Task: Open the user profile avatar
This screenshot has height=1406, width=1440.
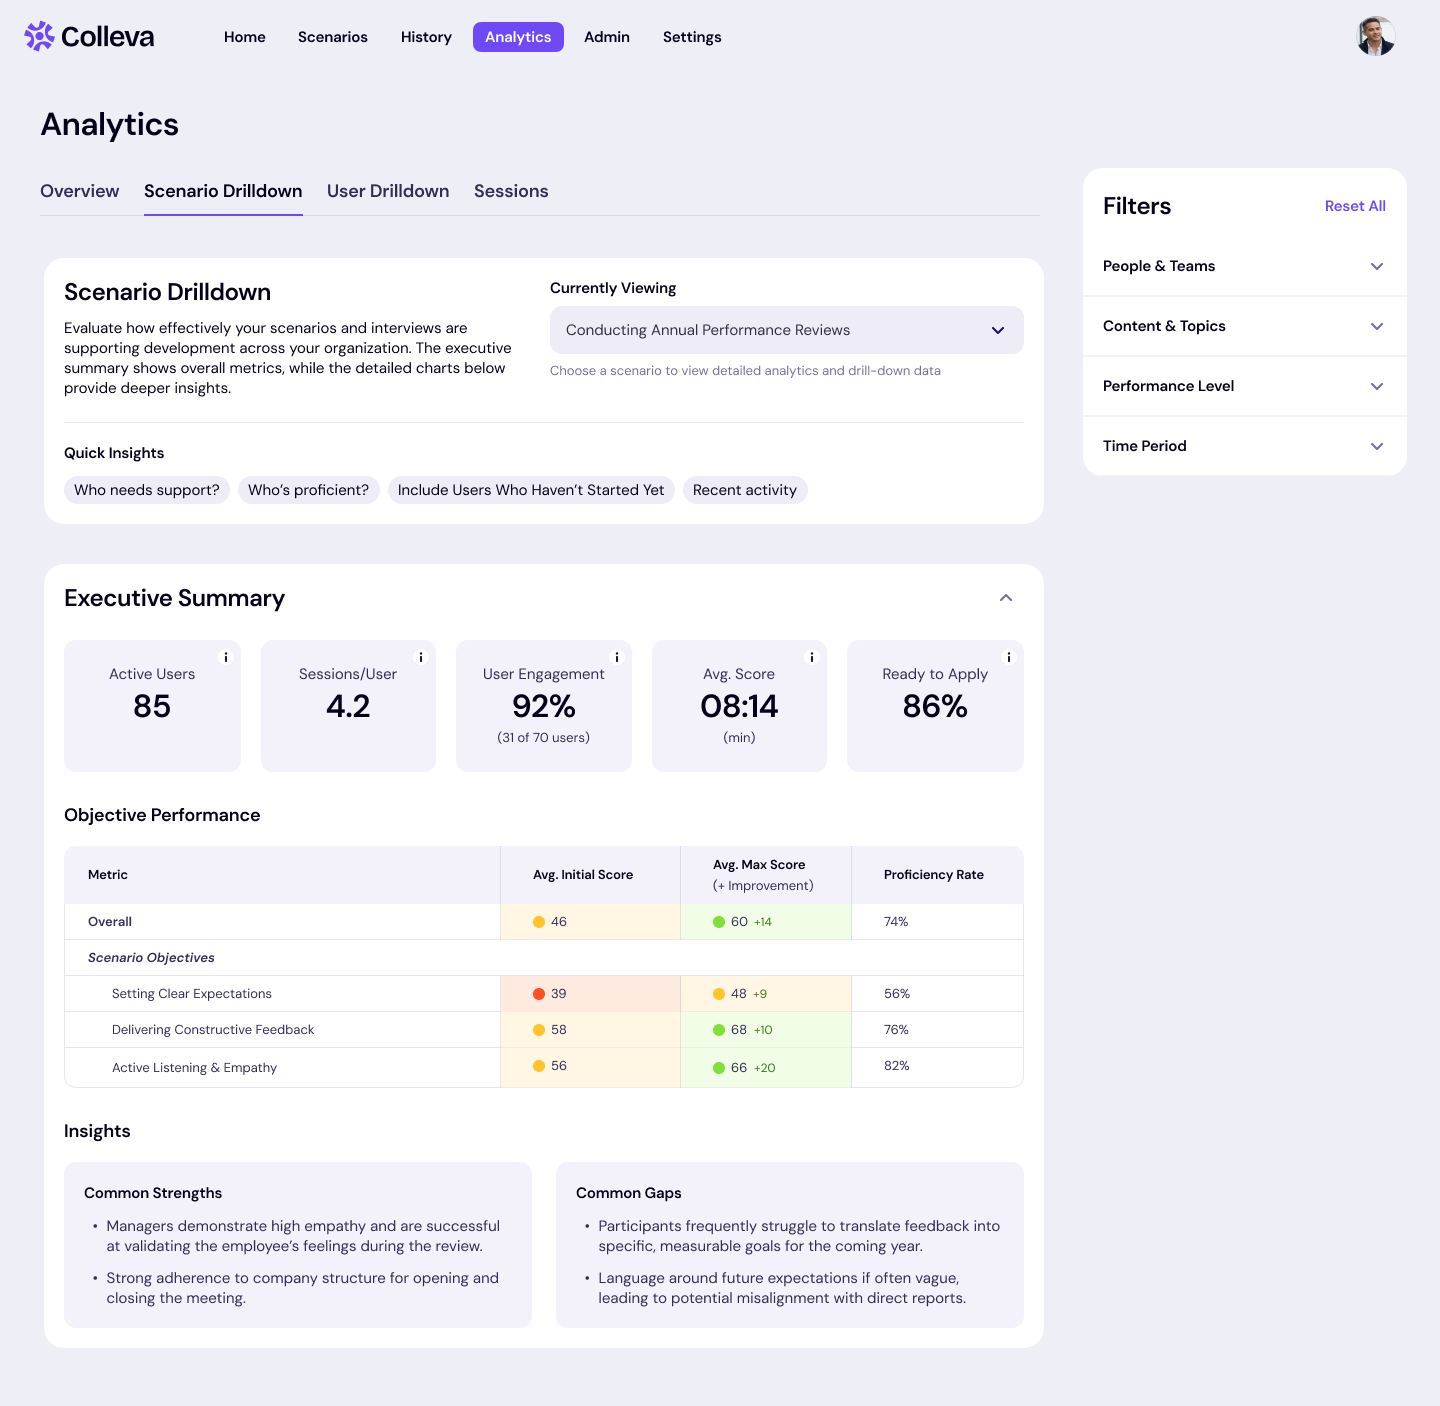Action: click(1375, 35)
